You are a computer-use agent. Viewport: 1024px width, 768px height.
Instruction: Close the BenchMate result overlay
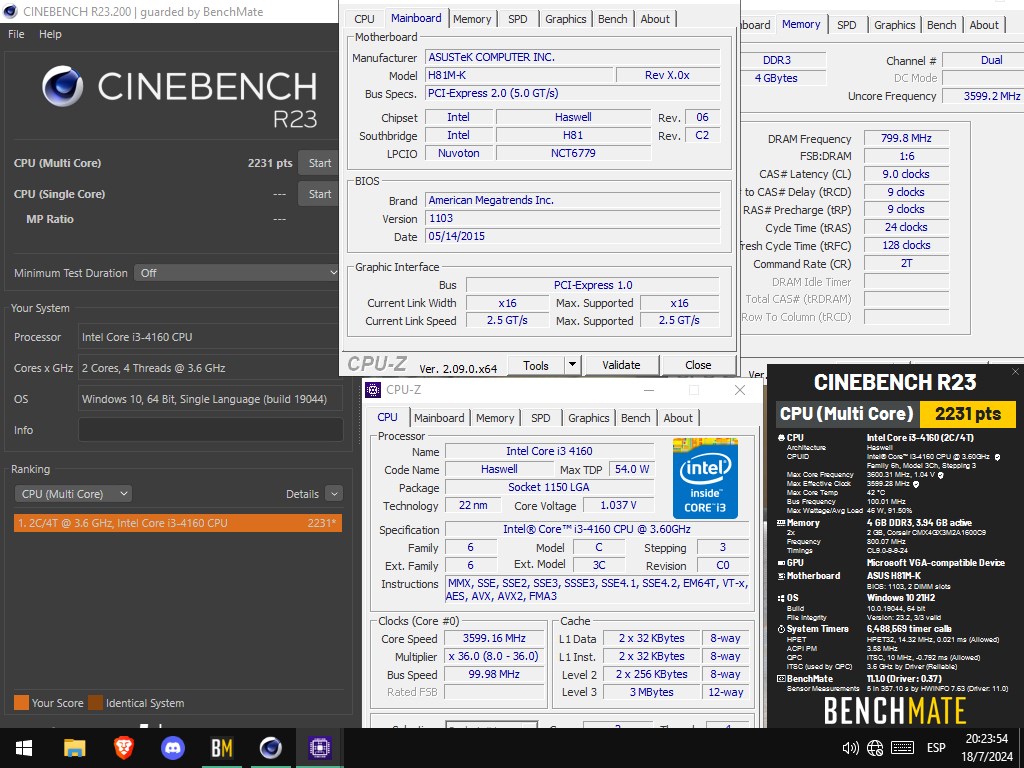click(x=1015, y=372)
